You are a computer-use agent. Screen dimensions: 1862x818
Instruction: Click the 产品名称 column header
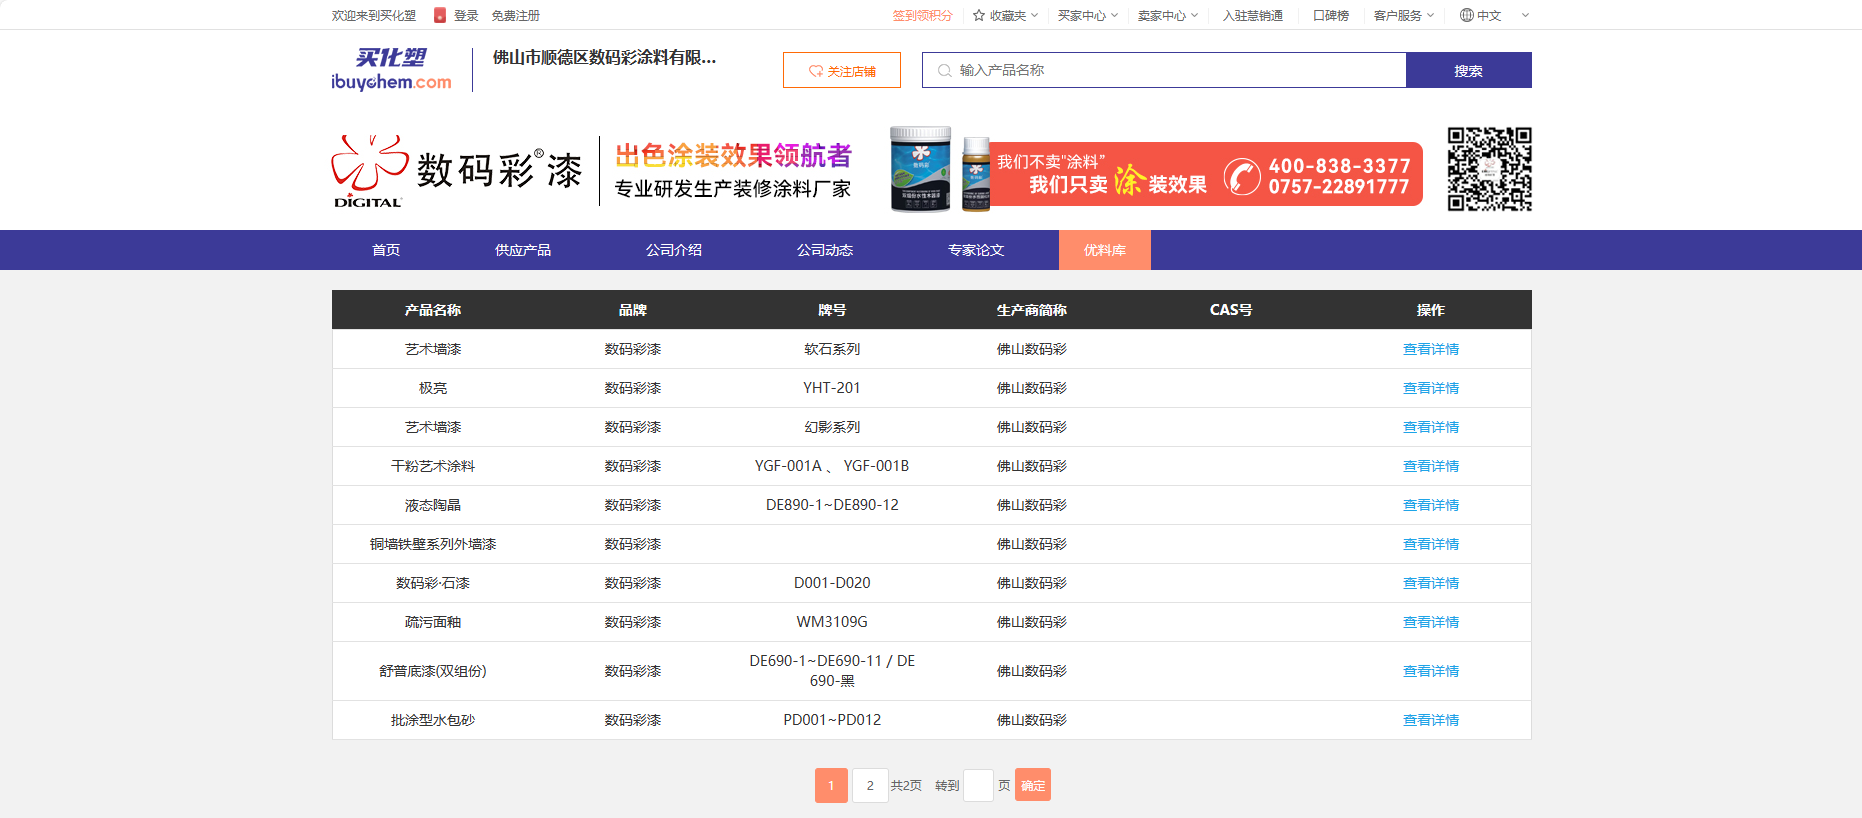(x=433, y=310)
